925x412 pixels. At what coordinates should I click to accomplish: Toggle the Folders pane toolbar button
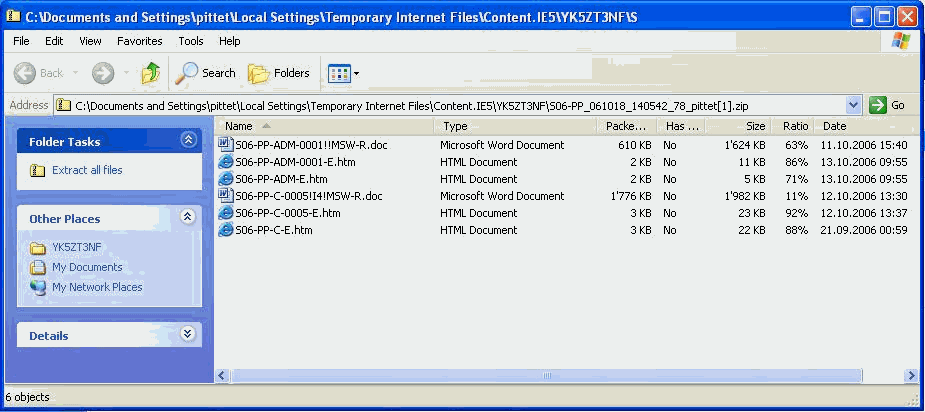(x=278, y=73)
